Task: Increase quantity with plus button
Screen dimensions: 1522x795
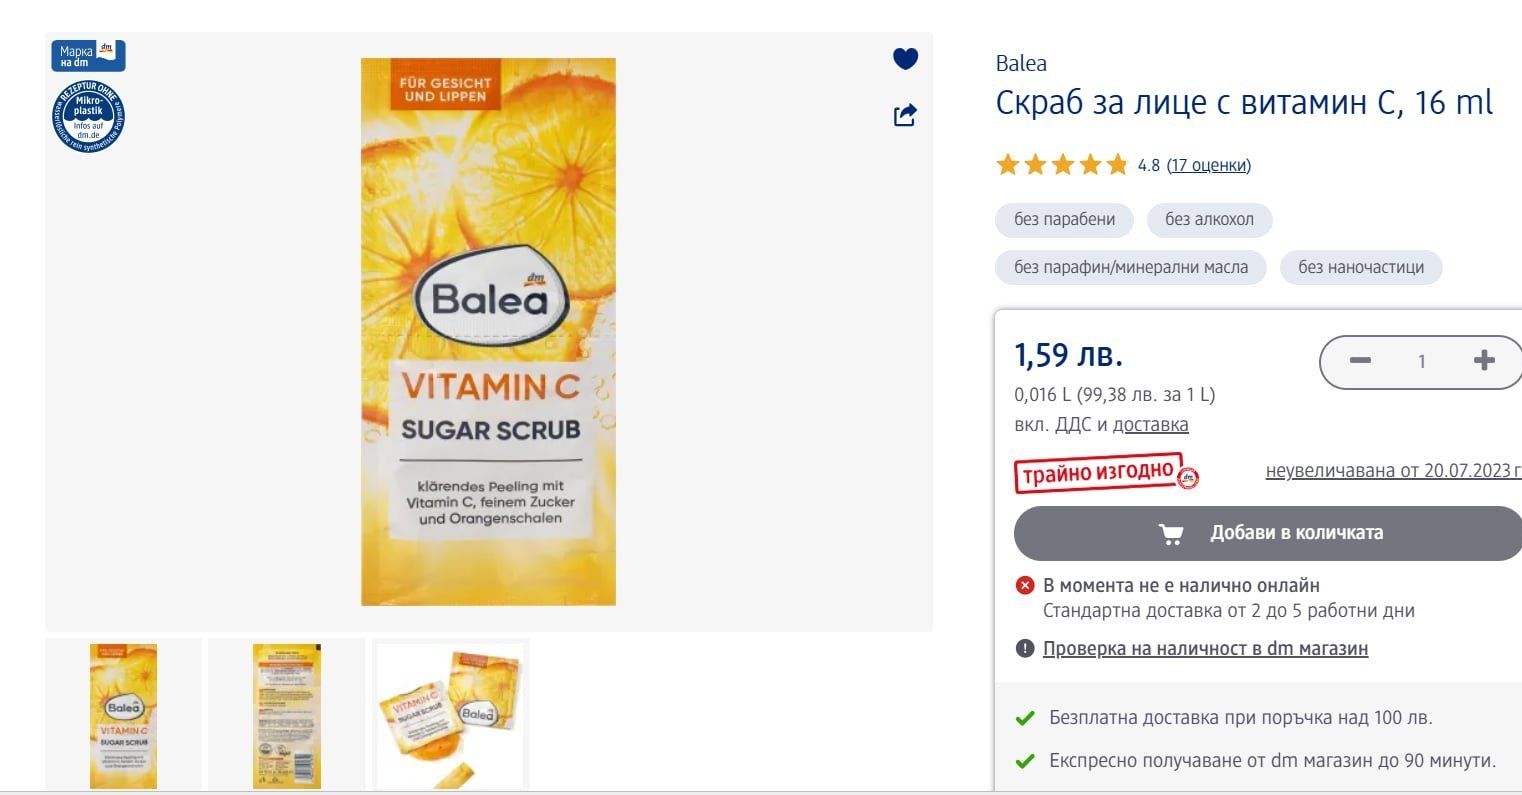Action: click(x=1484, y=361)
